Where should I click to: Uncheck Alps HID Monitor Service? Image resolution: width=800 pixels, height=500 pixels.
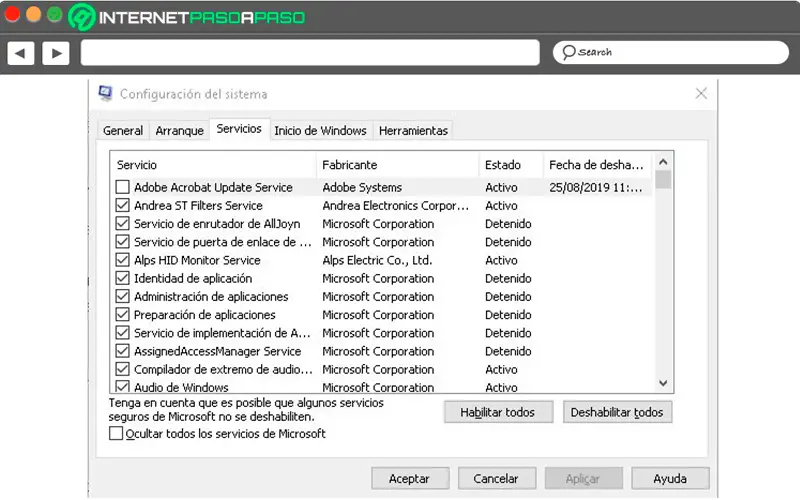(123, 260)
